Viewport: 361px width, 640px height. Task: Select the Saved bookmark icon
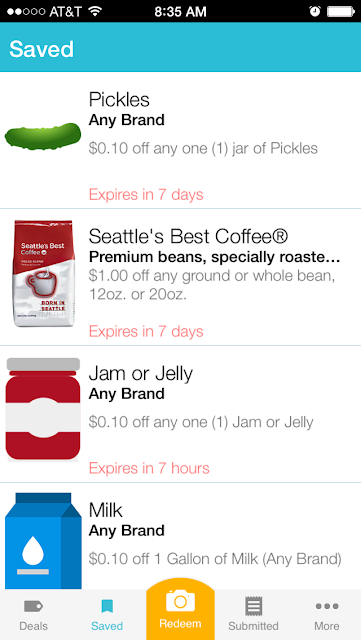click(x=107, y=607)
